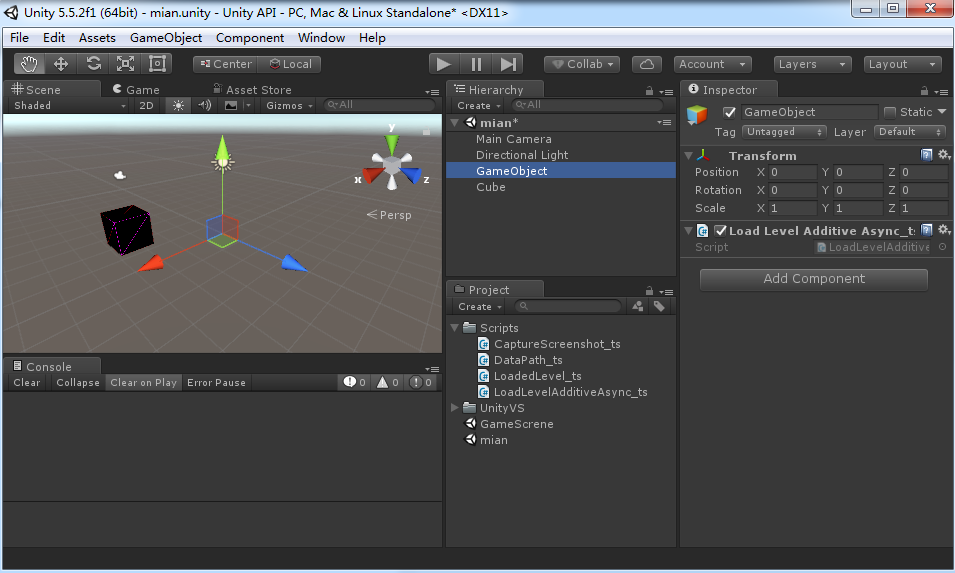
Task: Toggle console error messages filter
Action: [x=421, y=382]
